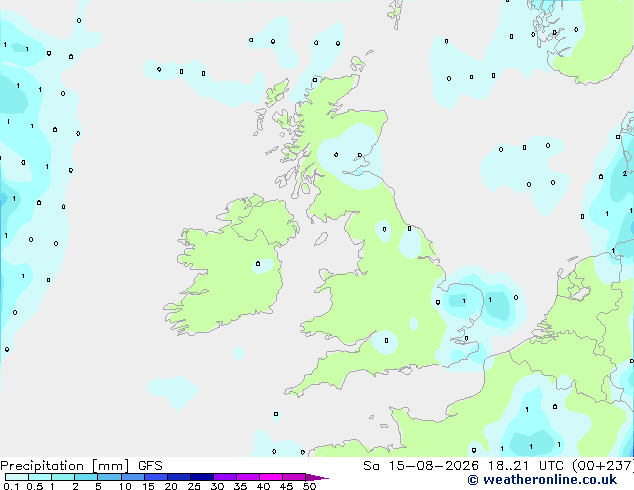The image size is (634, 490).
Task: Click the over-50 mm legend arrow tip
Action: point(317,477)
